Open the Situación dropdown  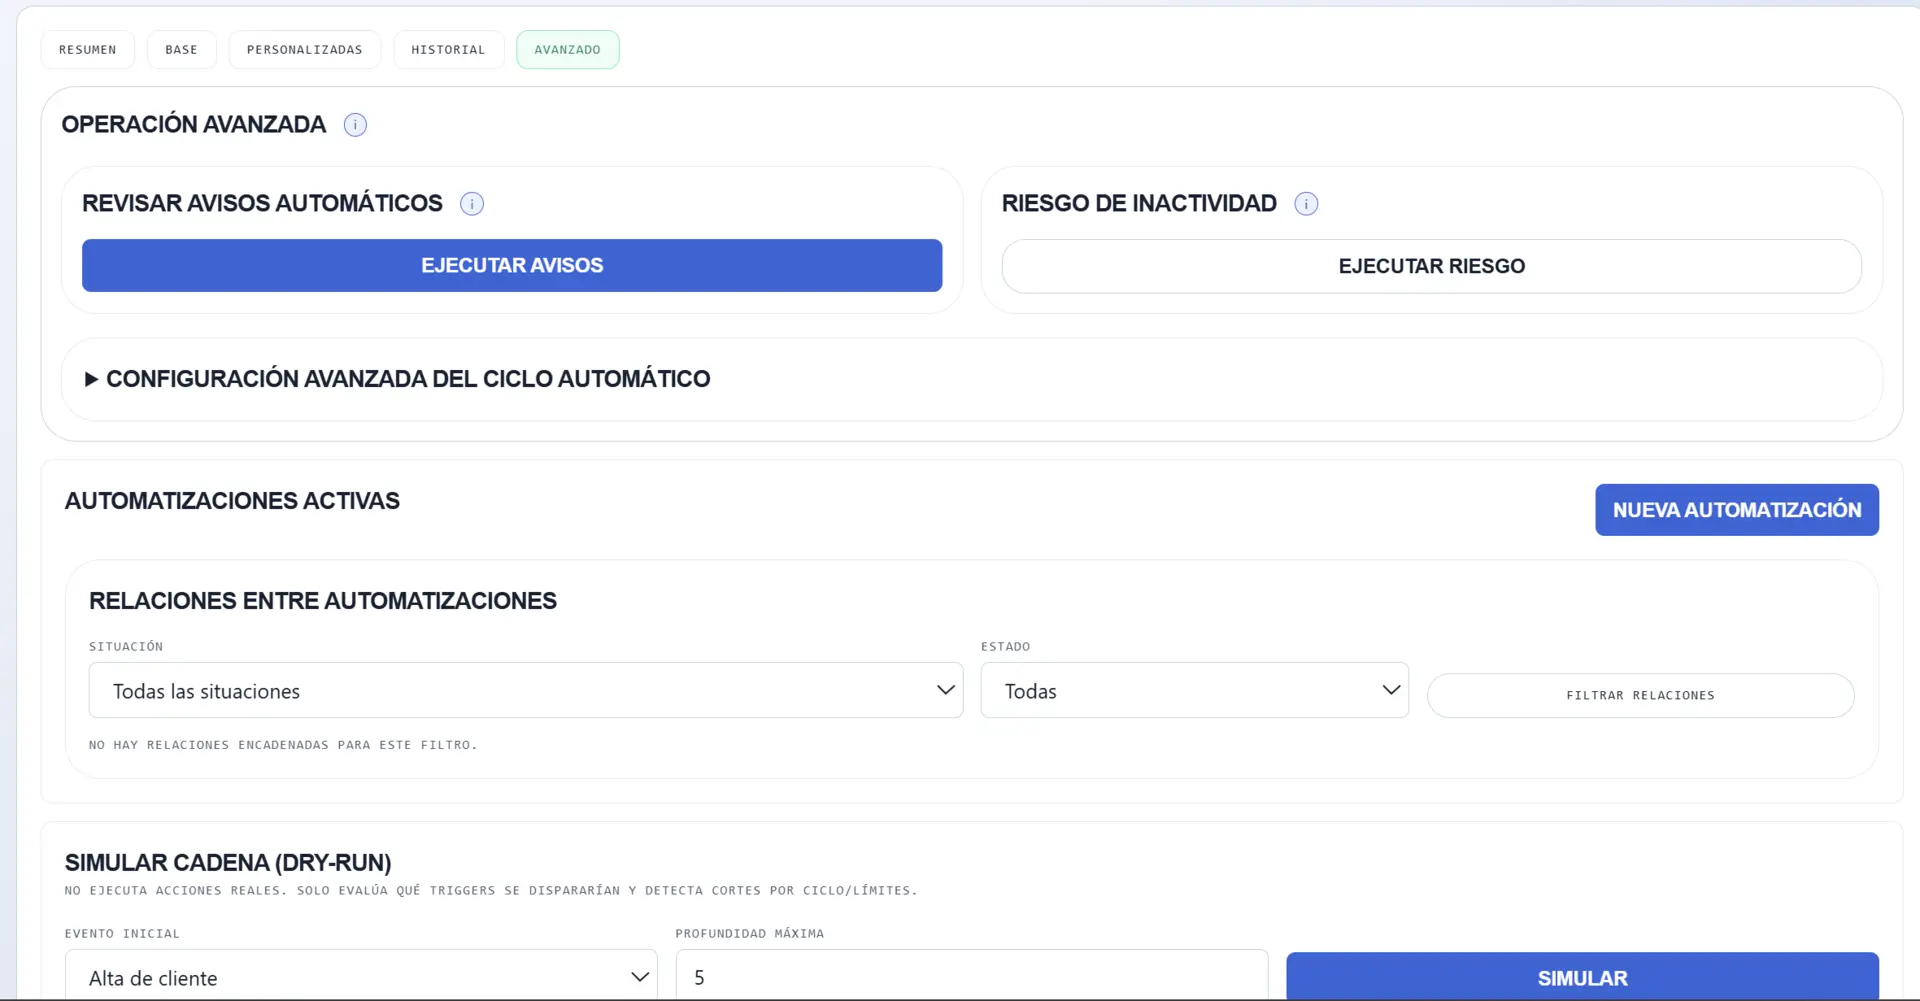pyautogui.click(x=526, y=691)
